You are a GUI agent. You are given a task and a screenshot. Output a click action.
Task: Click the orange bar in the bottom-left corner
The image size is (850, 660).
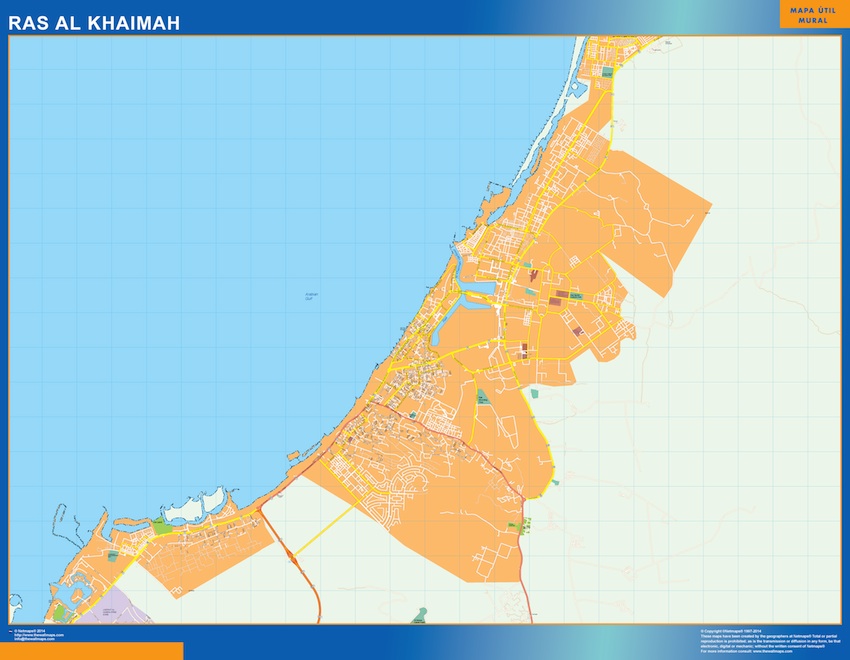[92, 651]
